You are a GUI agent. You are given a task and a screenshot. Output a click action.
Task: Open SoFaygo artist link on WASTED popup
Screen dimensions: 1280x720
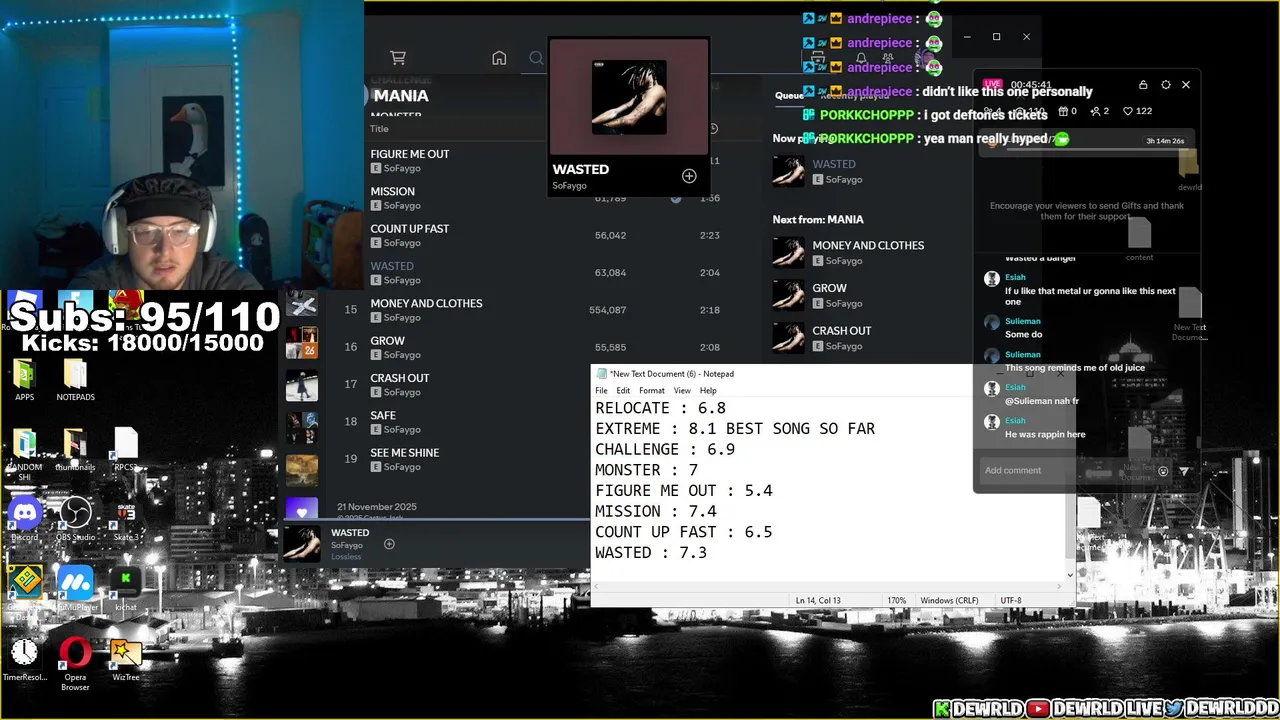[569, 186]
